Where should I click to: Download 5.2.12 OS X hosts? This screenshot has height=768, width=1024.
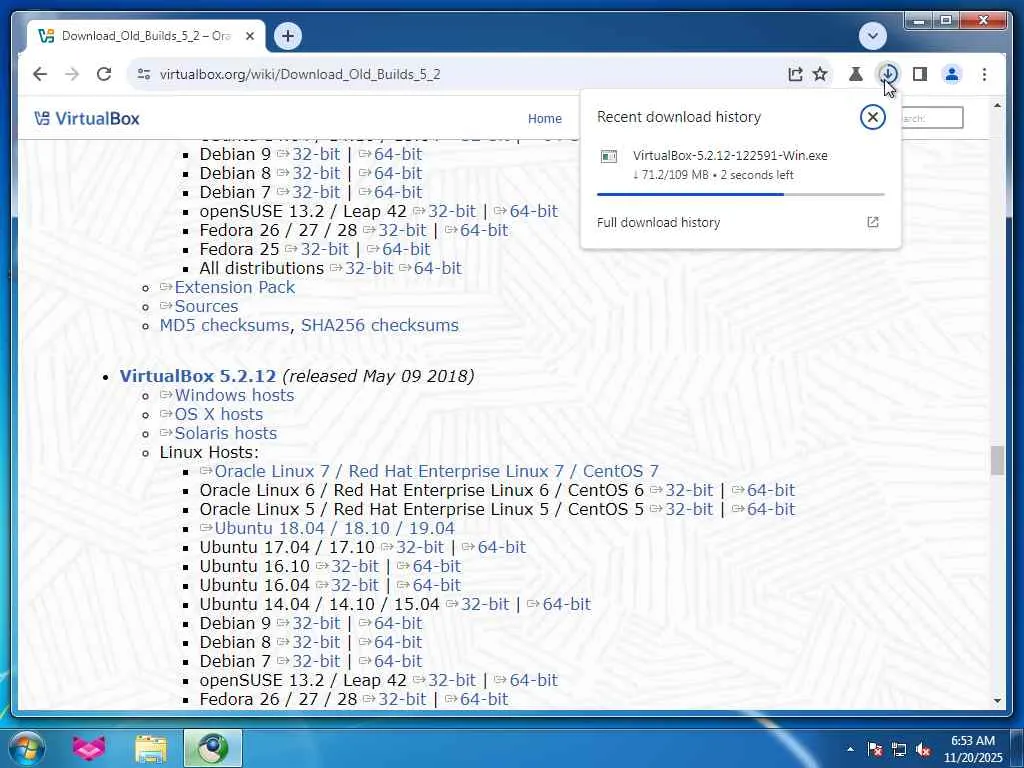tap(218, 414)
